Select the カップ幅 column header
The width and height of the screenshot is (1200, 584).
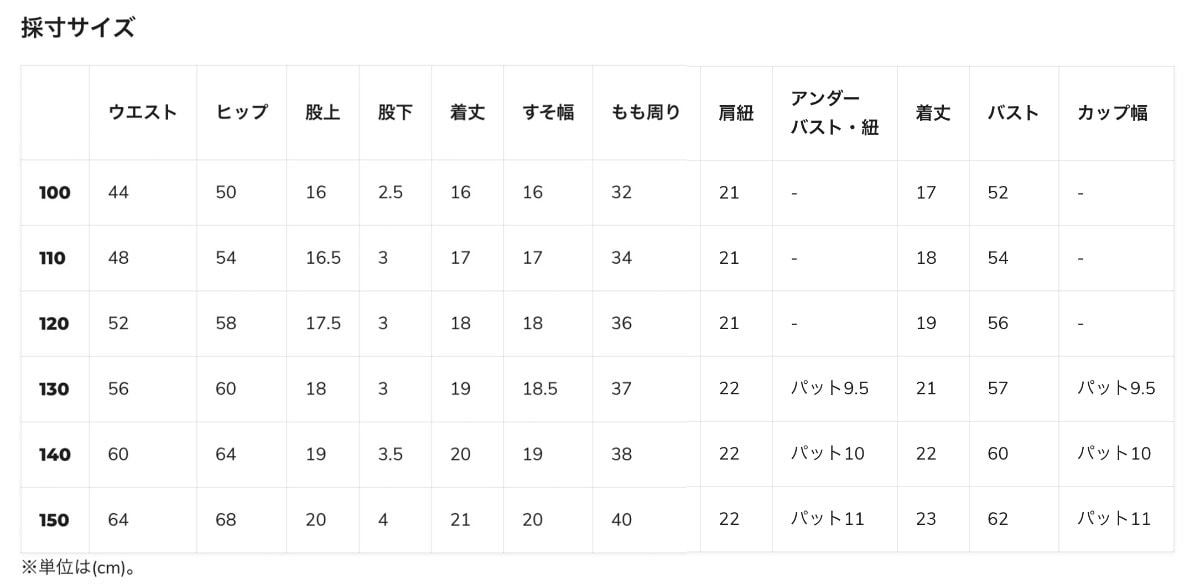coord(1112,113)
